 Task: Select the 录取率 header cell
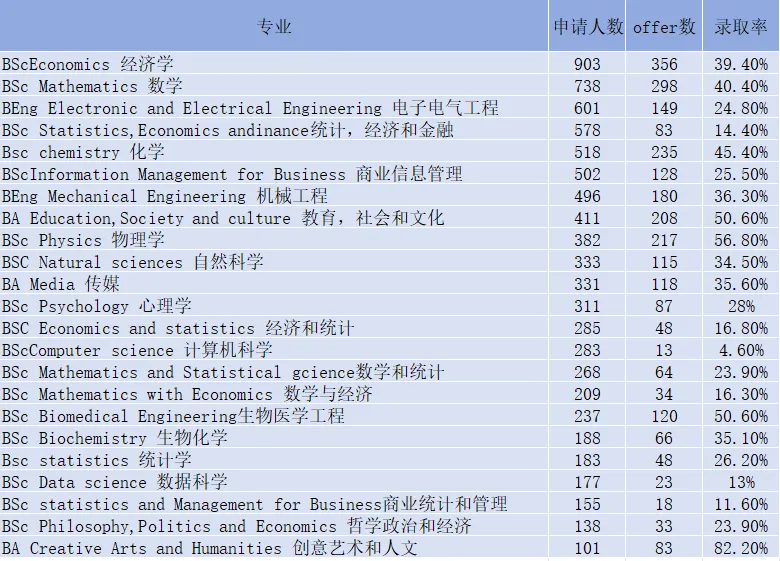pos(741,26)
